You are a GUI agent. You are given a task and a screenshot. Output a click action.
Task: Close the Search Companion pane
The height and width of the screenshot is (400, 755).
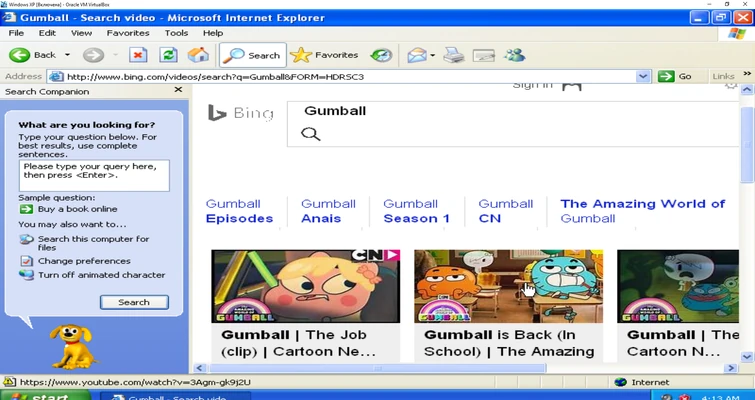click(178, 90)
